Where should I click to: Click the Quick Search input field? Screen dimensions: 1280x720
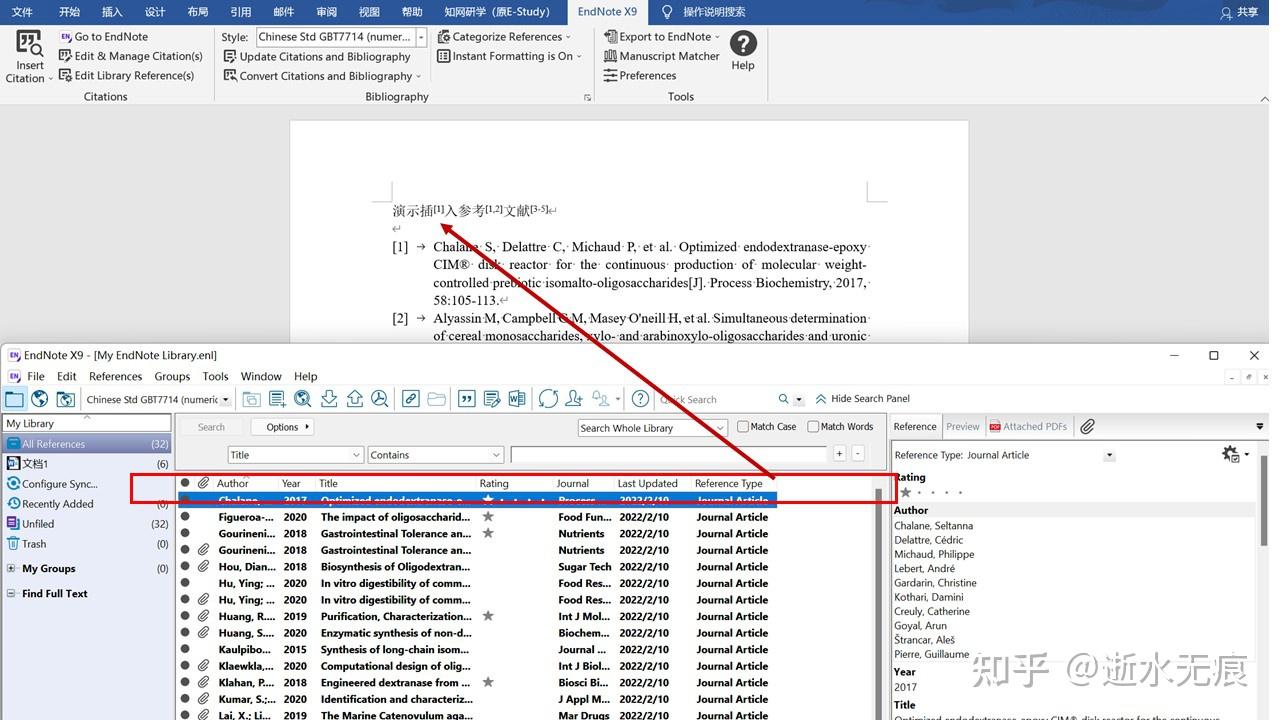(x=716, y=399)
